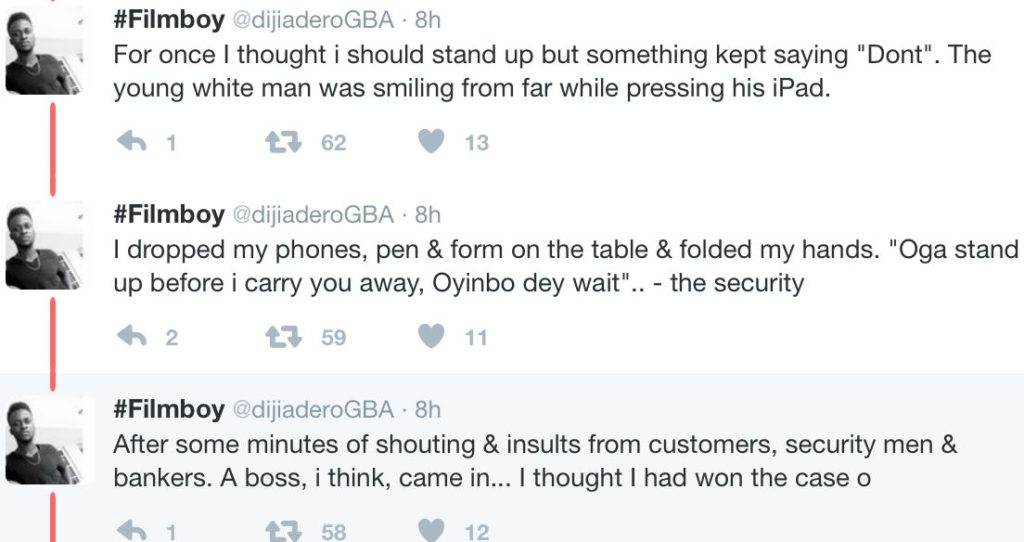Viewport: 1024px width, 542px height.
Task: Retweet the tweet with 62 retweets
Action: [x=283, y=142]
